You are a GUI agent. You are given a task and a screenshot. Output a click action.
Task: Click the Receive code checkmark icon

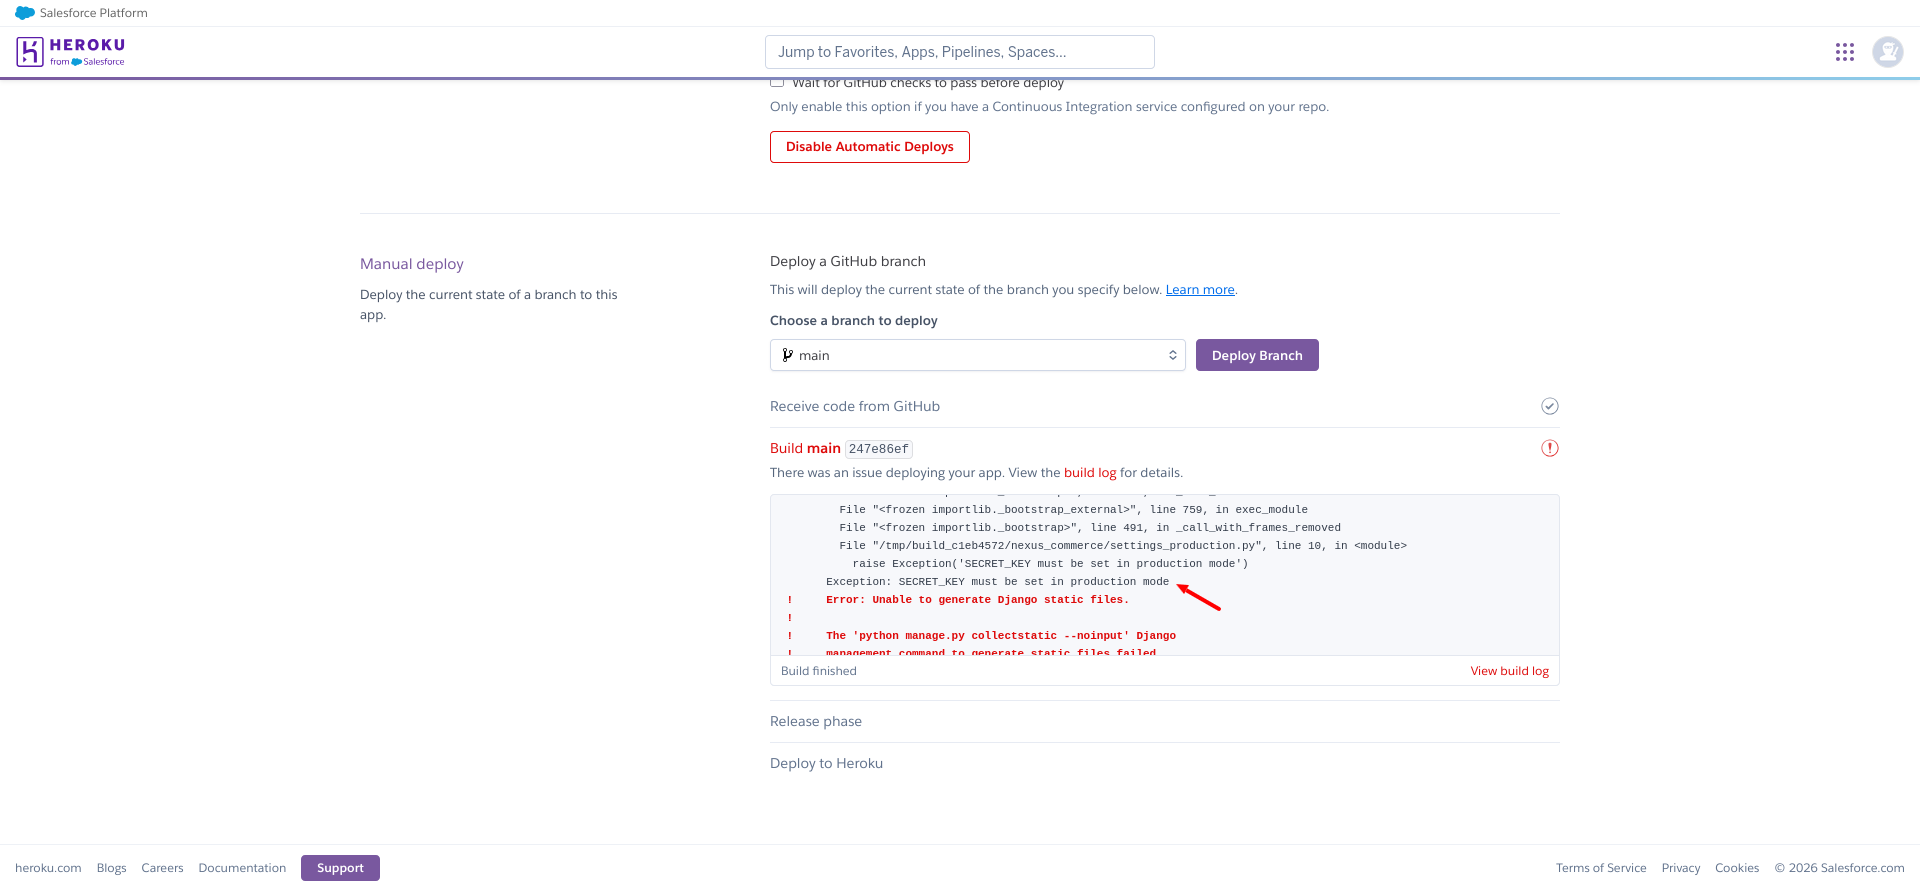[1550, 406]
